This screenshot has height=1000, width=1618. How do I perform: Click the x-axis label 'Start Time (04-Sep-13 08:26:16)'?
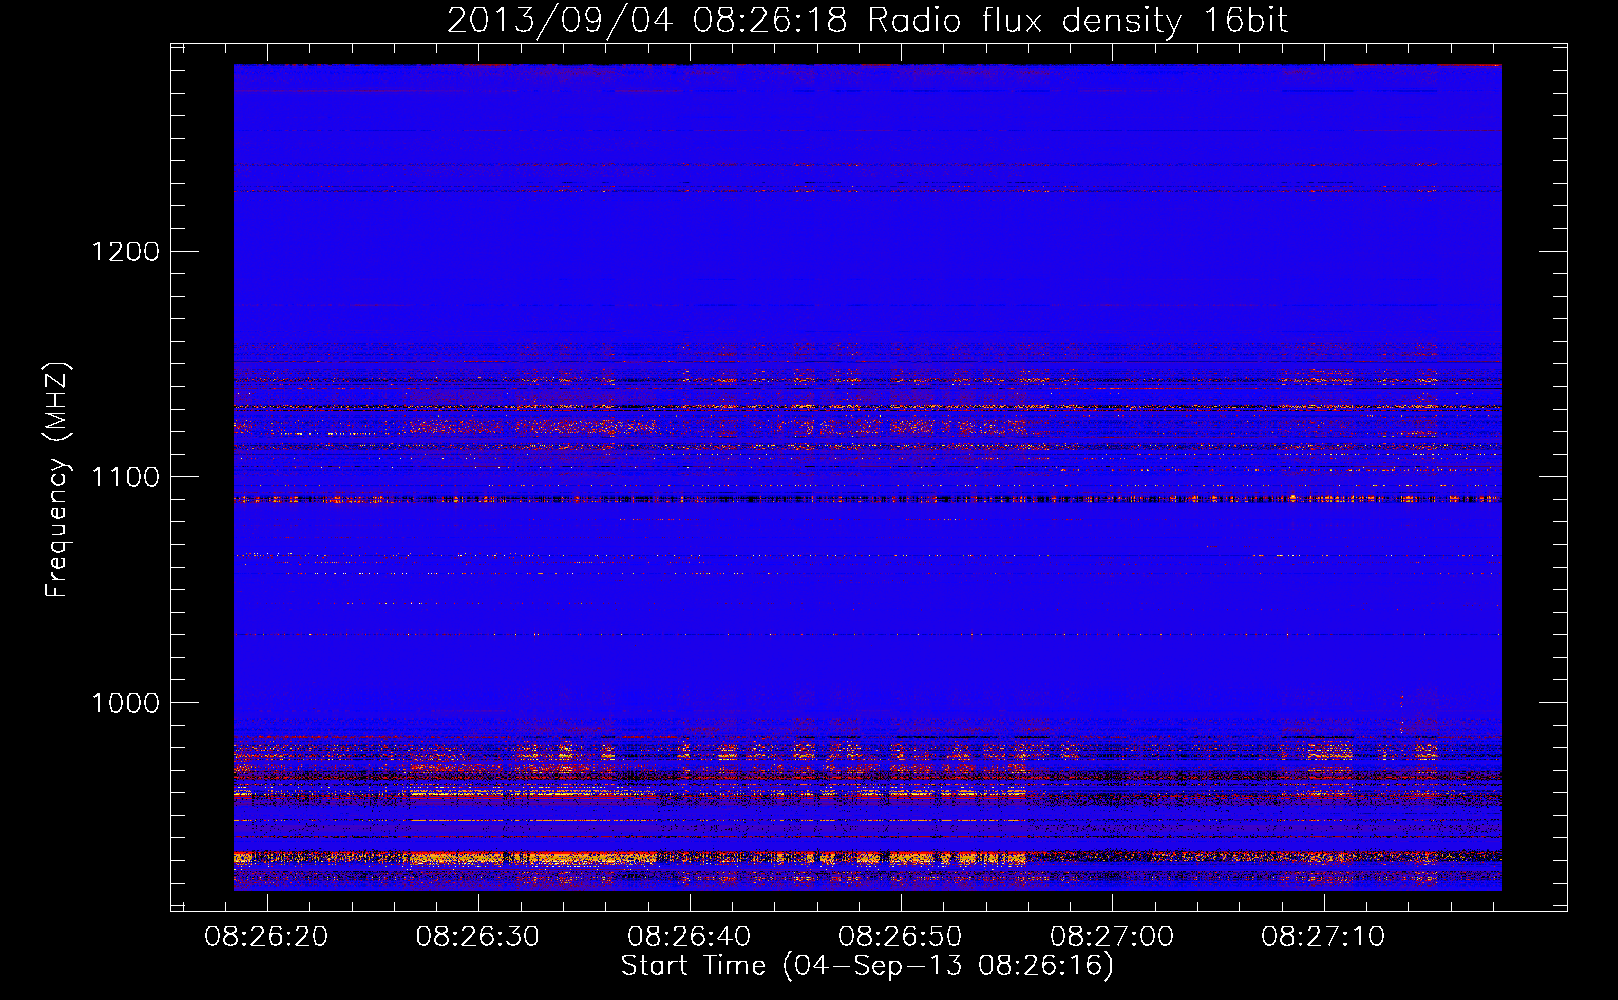867,966
